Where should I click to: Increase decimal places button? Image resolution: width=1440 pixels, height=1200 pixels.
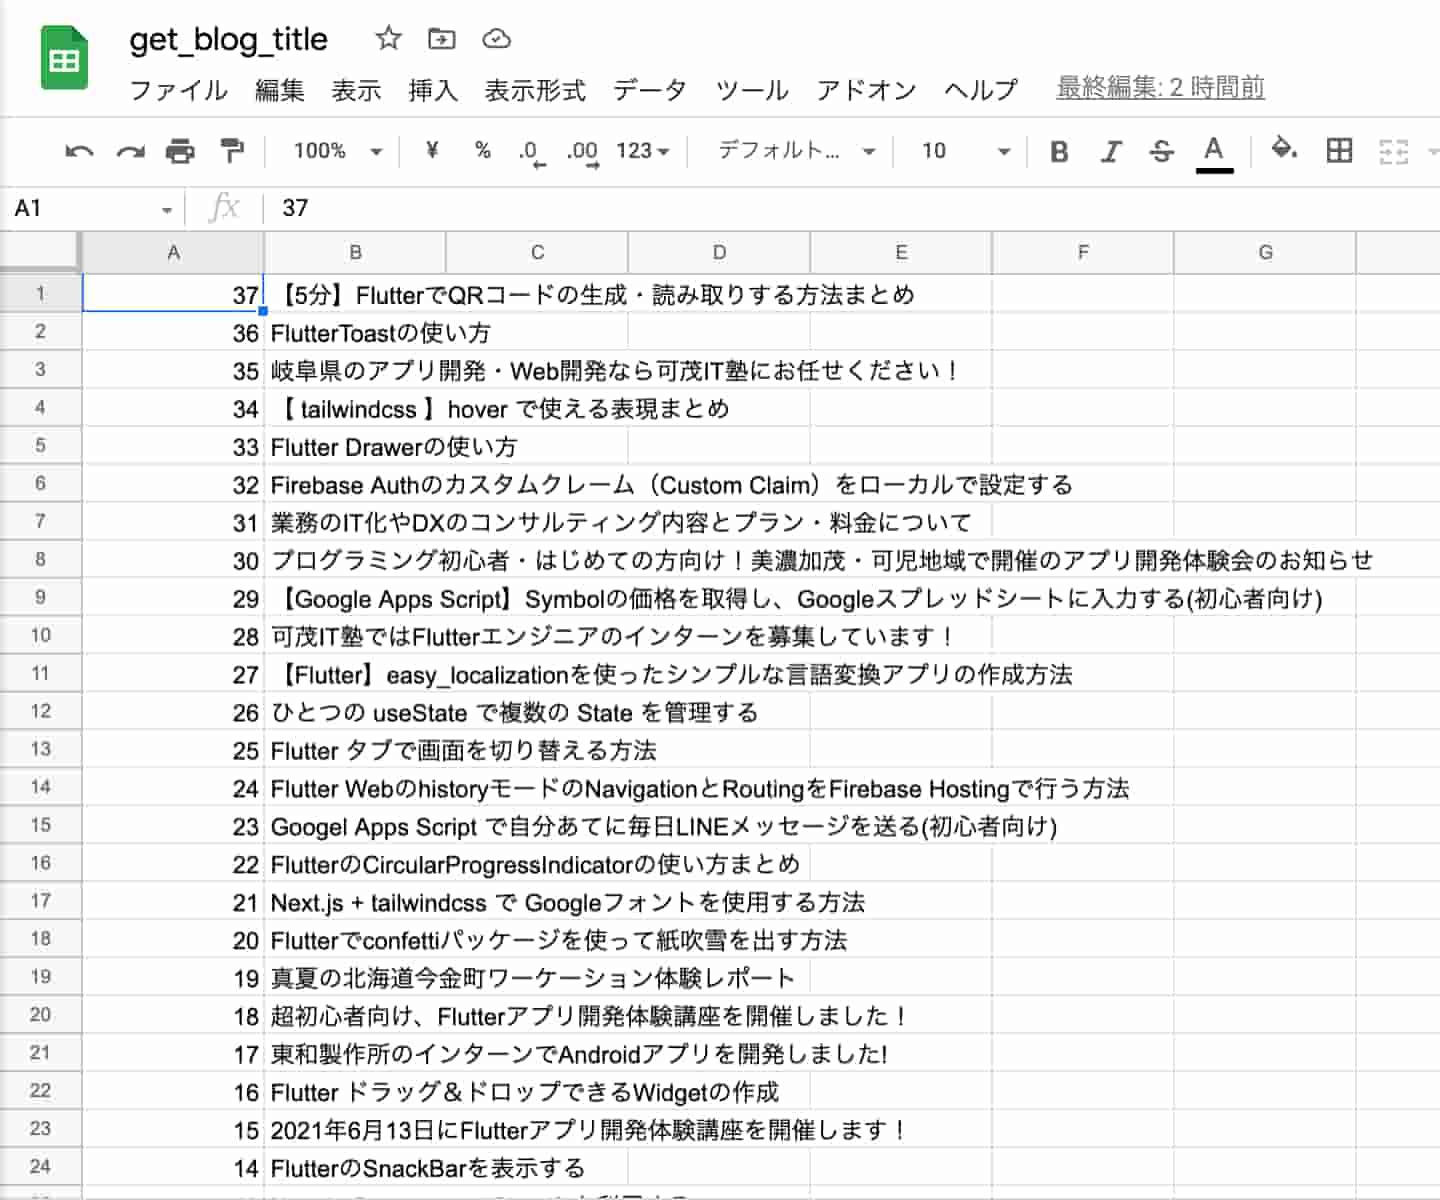click(x=582, y=152)
